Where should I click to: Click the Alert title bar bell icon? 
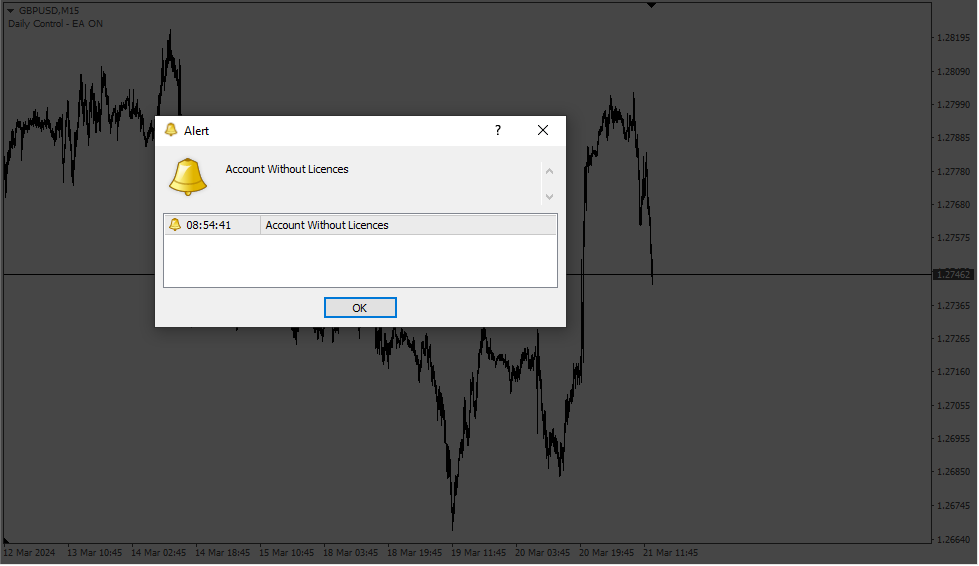[x=170, y=130]
